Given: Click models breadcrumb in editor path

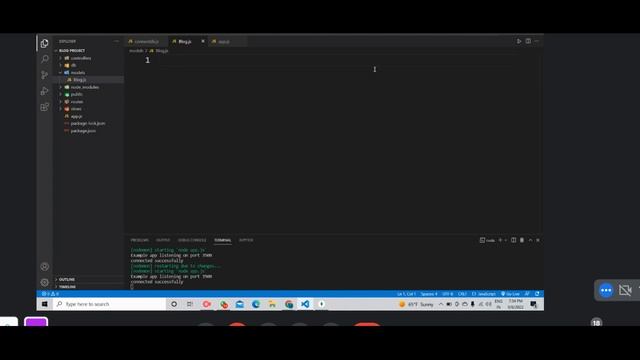Looking at the screenshot, I should 136,51.
